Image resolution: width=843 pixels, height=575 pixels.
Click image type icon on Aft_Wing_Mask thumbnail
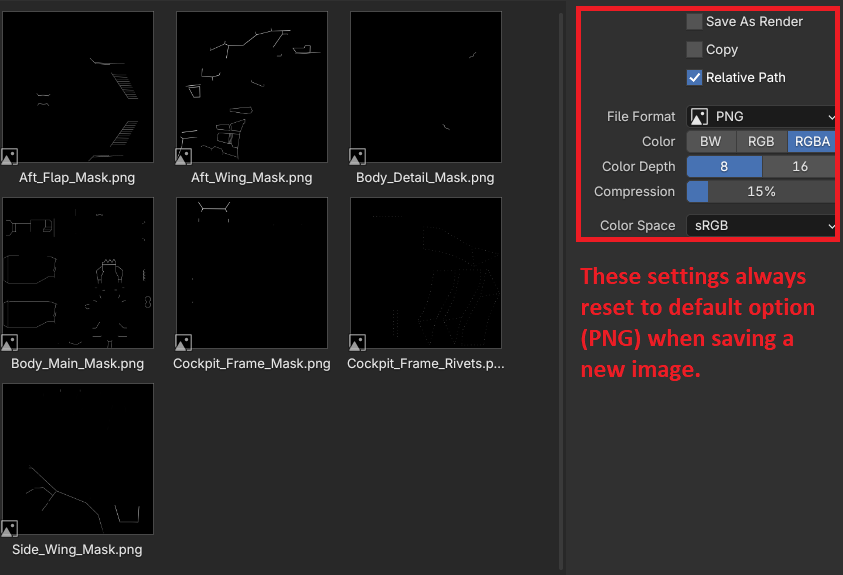tap(183, 156)
